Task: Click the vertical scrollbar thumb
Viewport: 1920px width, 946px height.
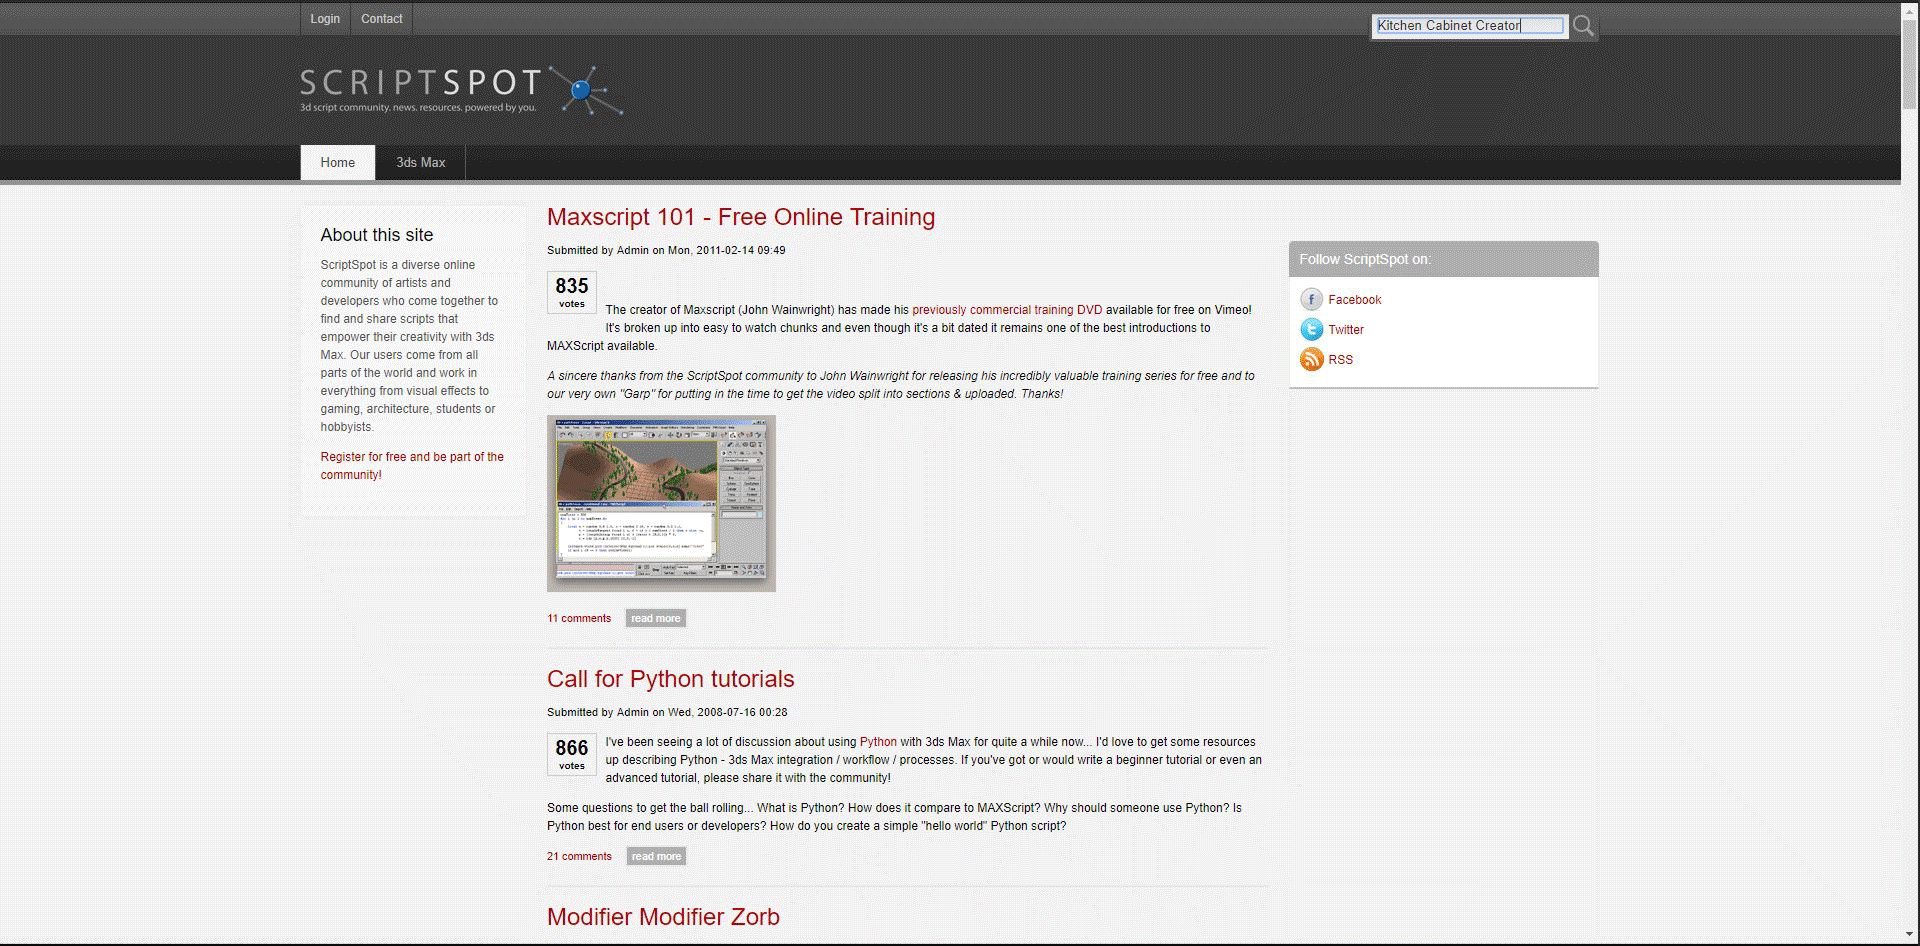Action: (x=1910, y=63)
